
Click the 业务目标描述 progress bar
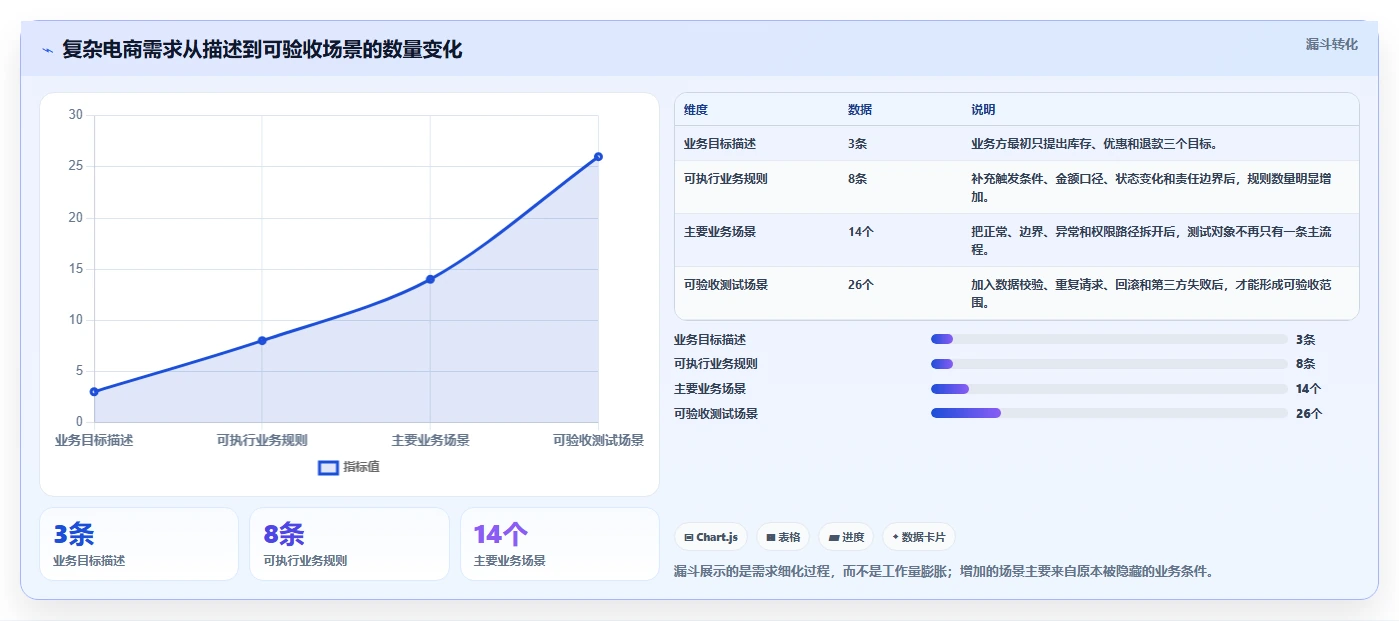click(1109, 339)
